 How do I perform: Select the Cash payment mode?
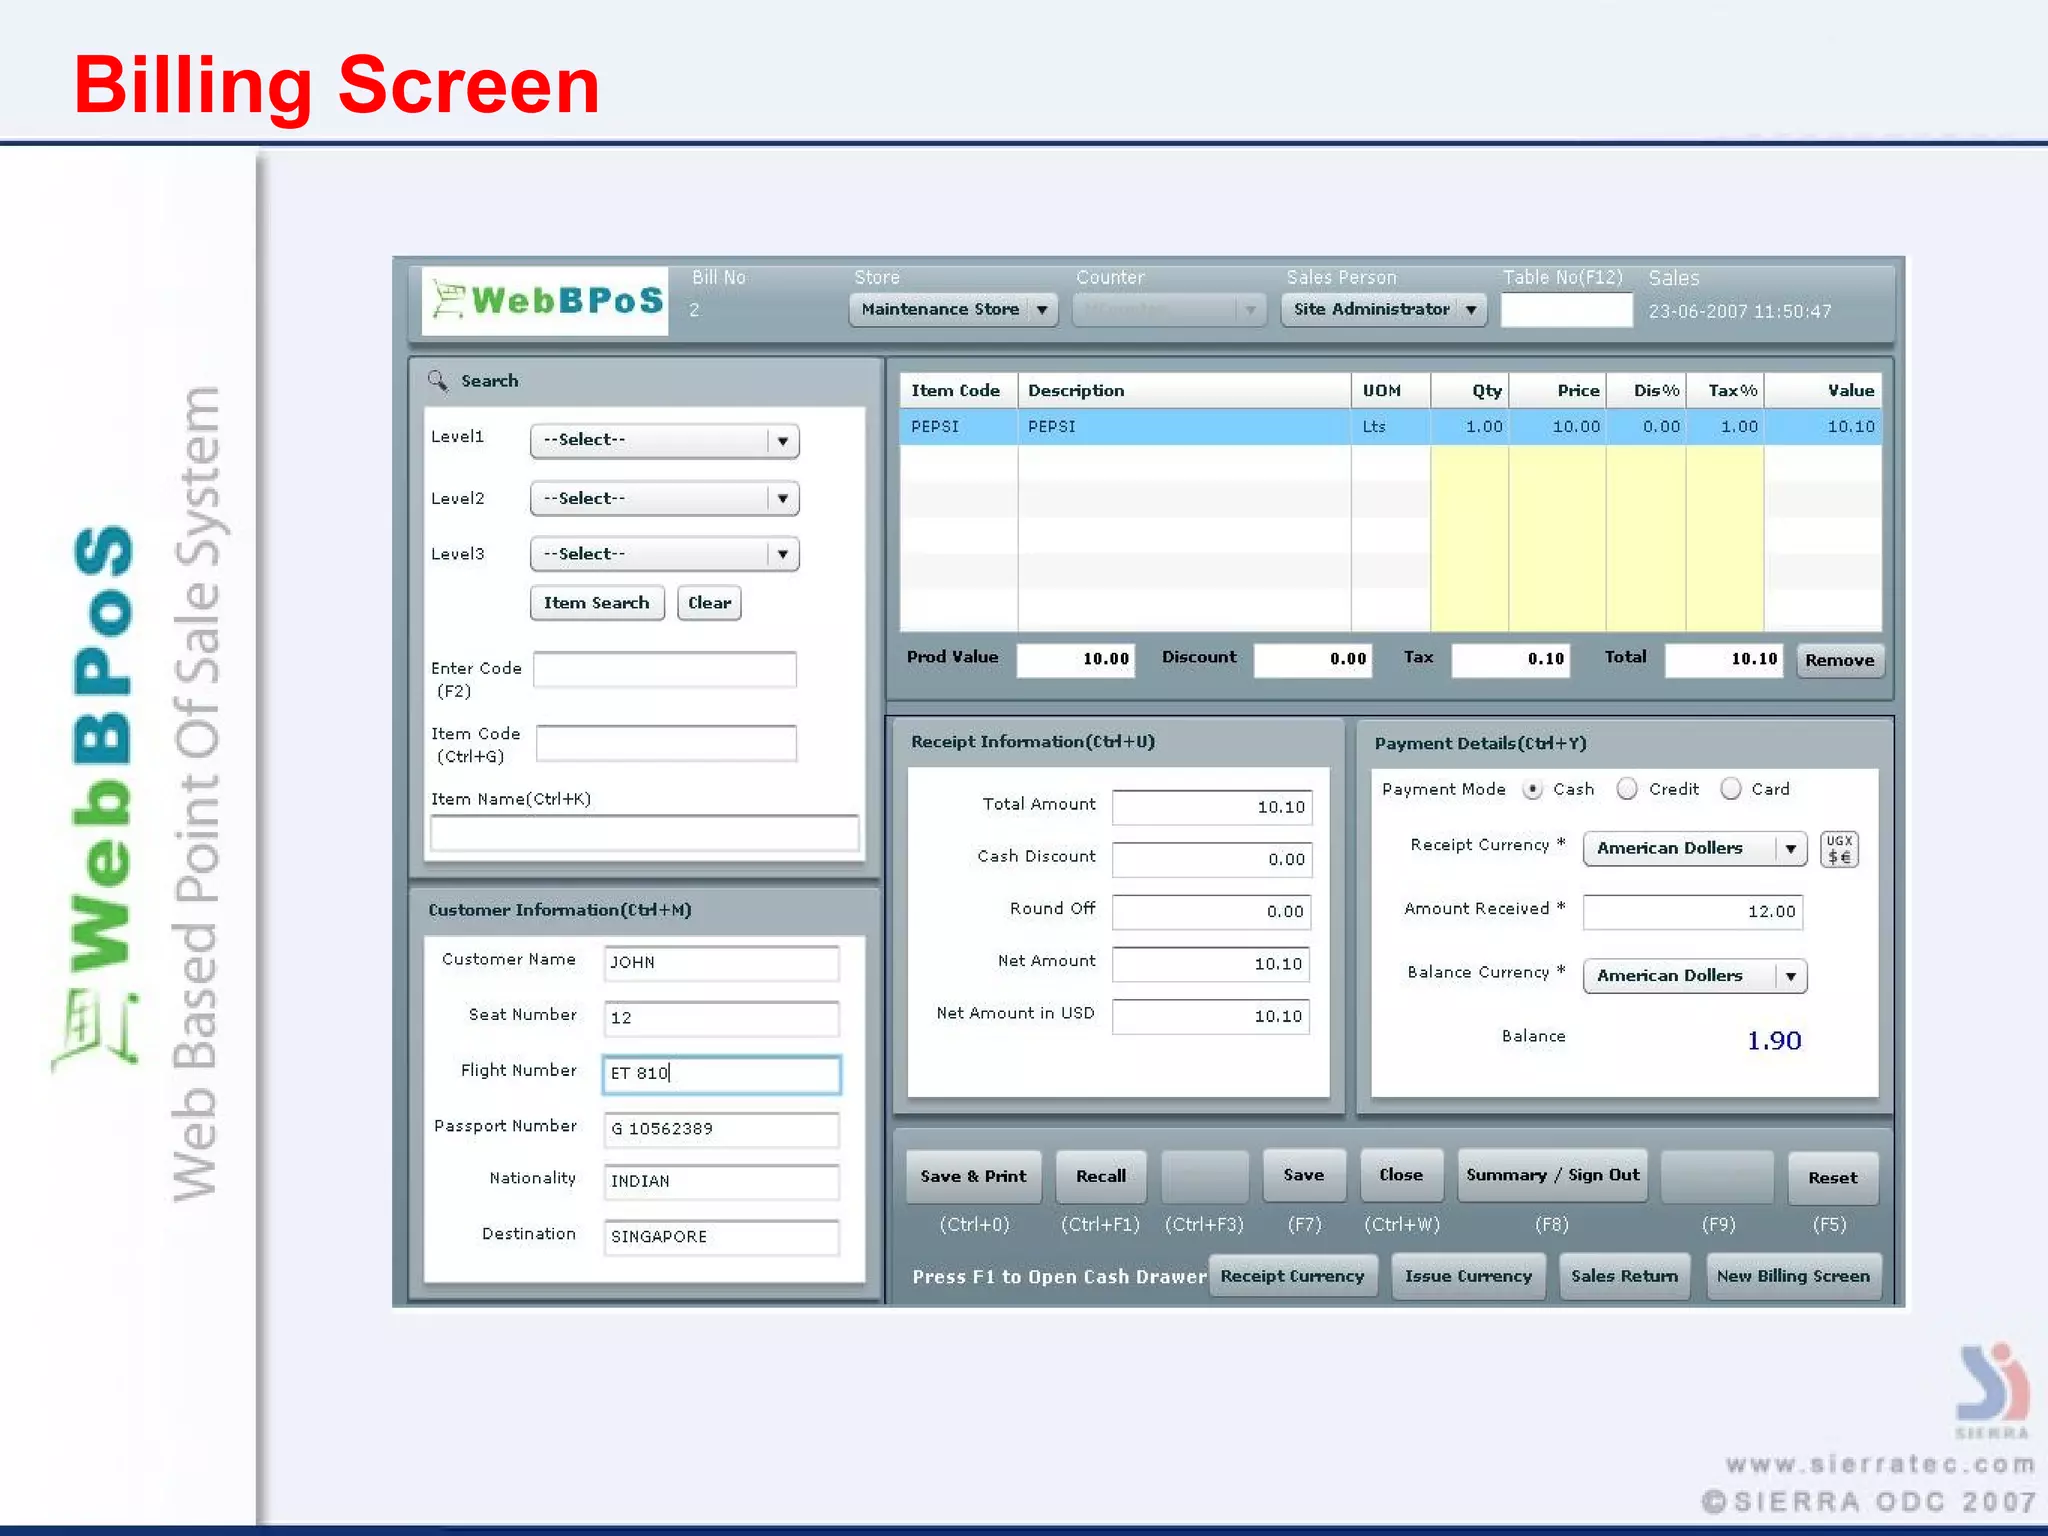(1532, 789)
